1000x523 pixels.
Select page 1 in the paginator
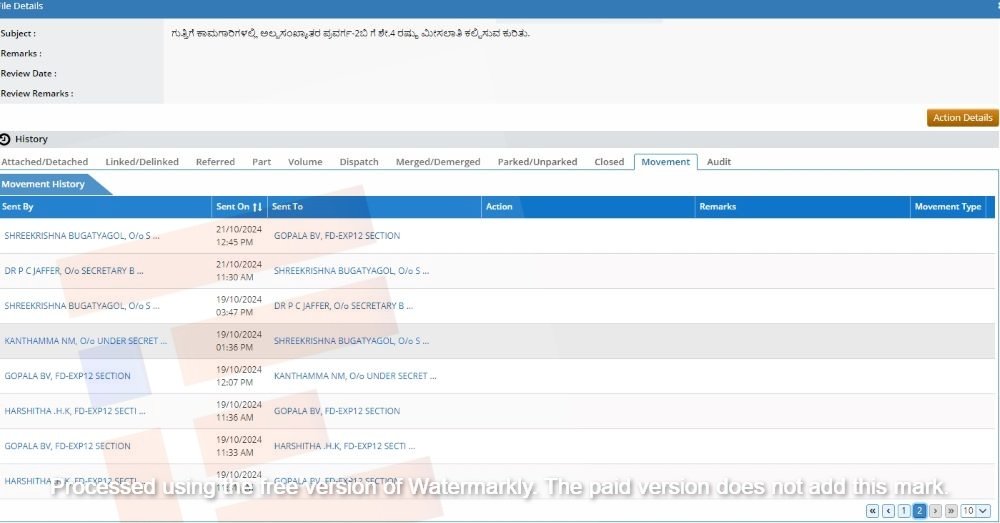click(x=904, y=511)
